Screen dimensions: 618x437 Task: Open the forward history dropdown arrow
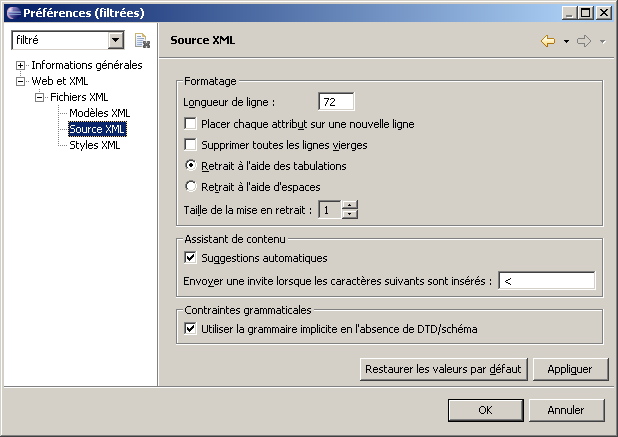[x=602, y=42]
